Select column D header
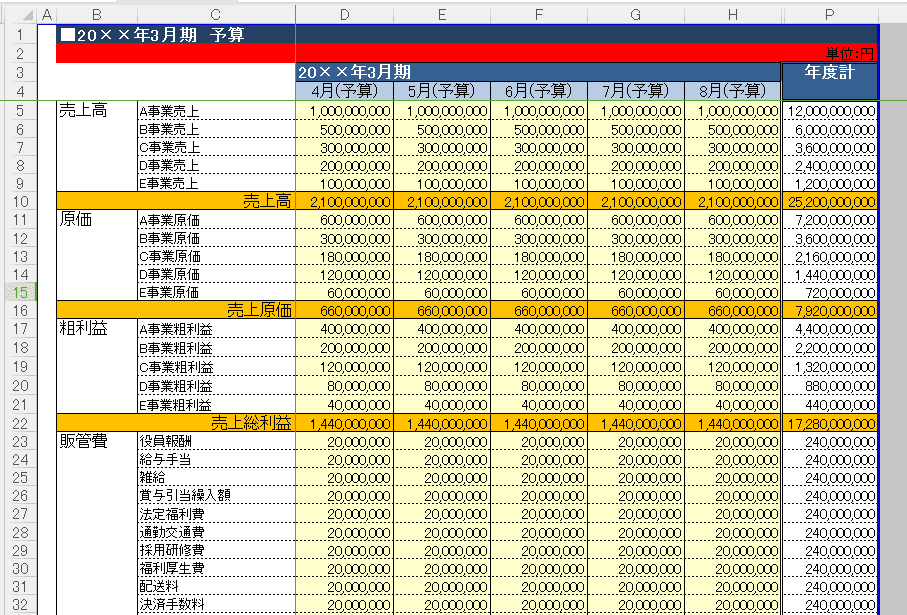This screenshot has height=615, width=907. (344, 14)
